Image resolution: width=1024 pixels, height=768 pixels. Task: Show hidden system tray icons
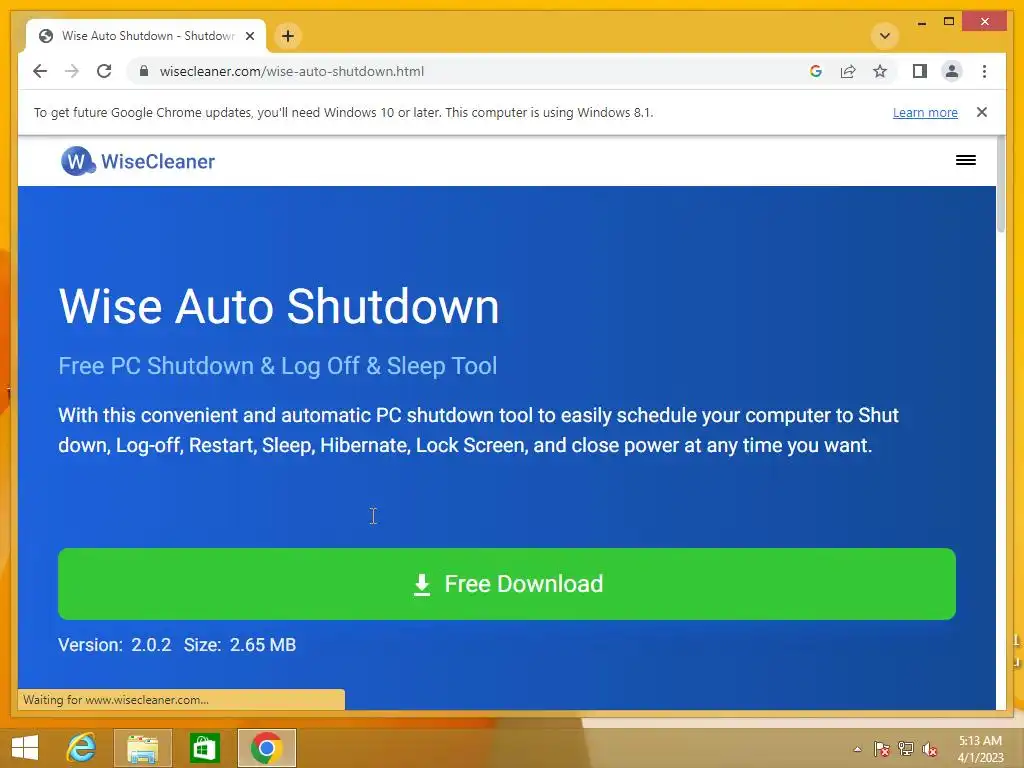tap(857, 749)
